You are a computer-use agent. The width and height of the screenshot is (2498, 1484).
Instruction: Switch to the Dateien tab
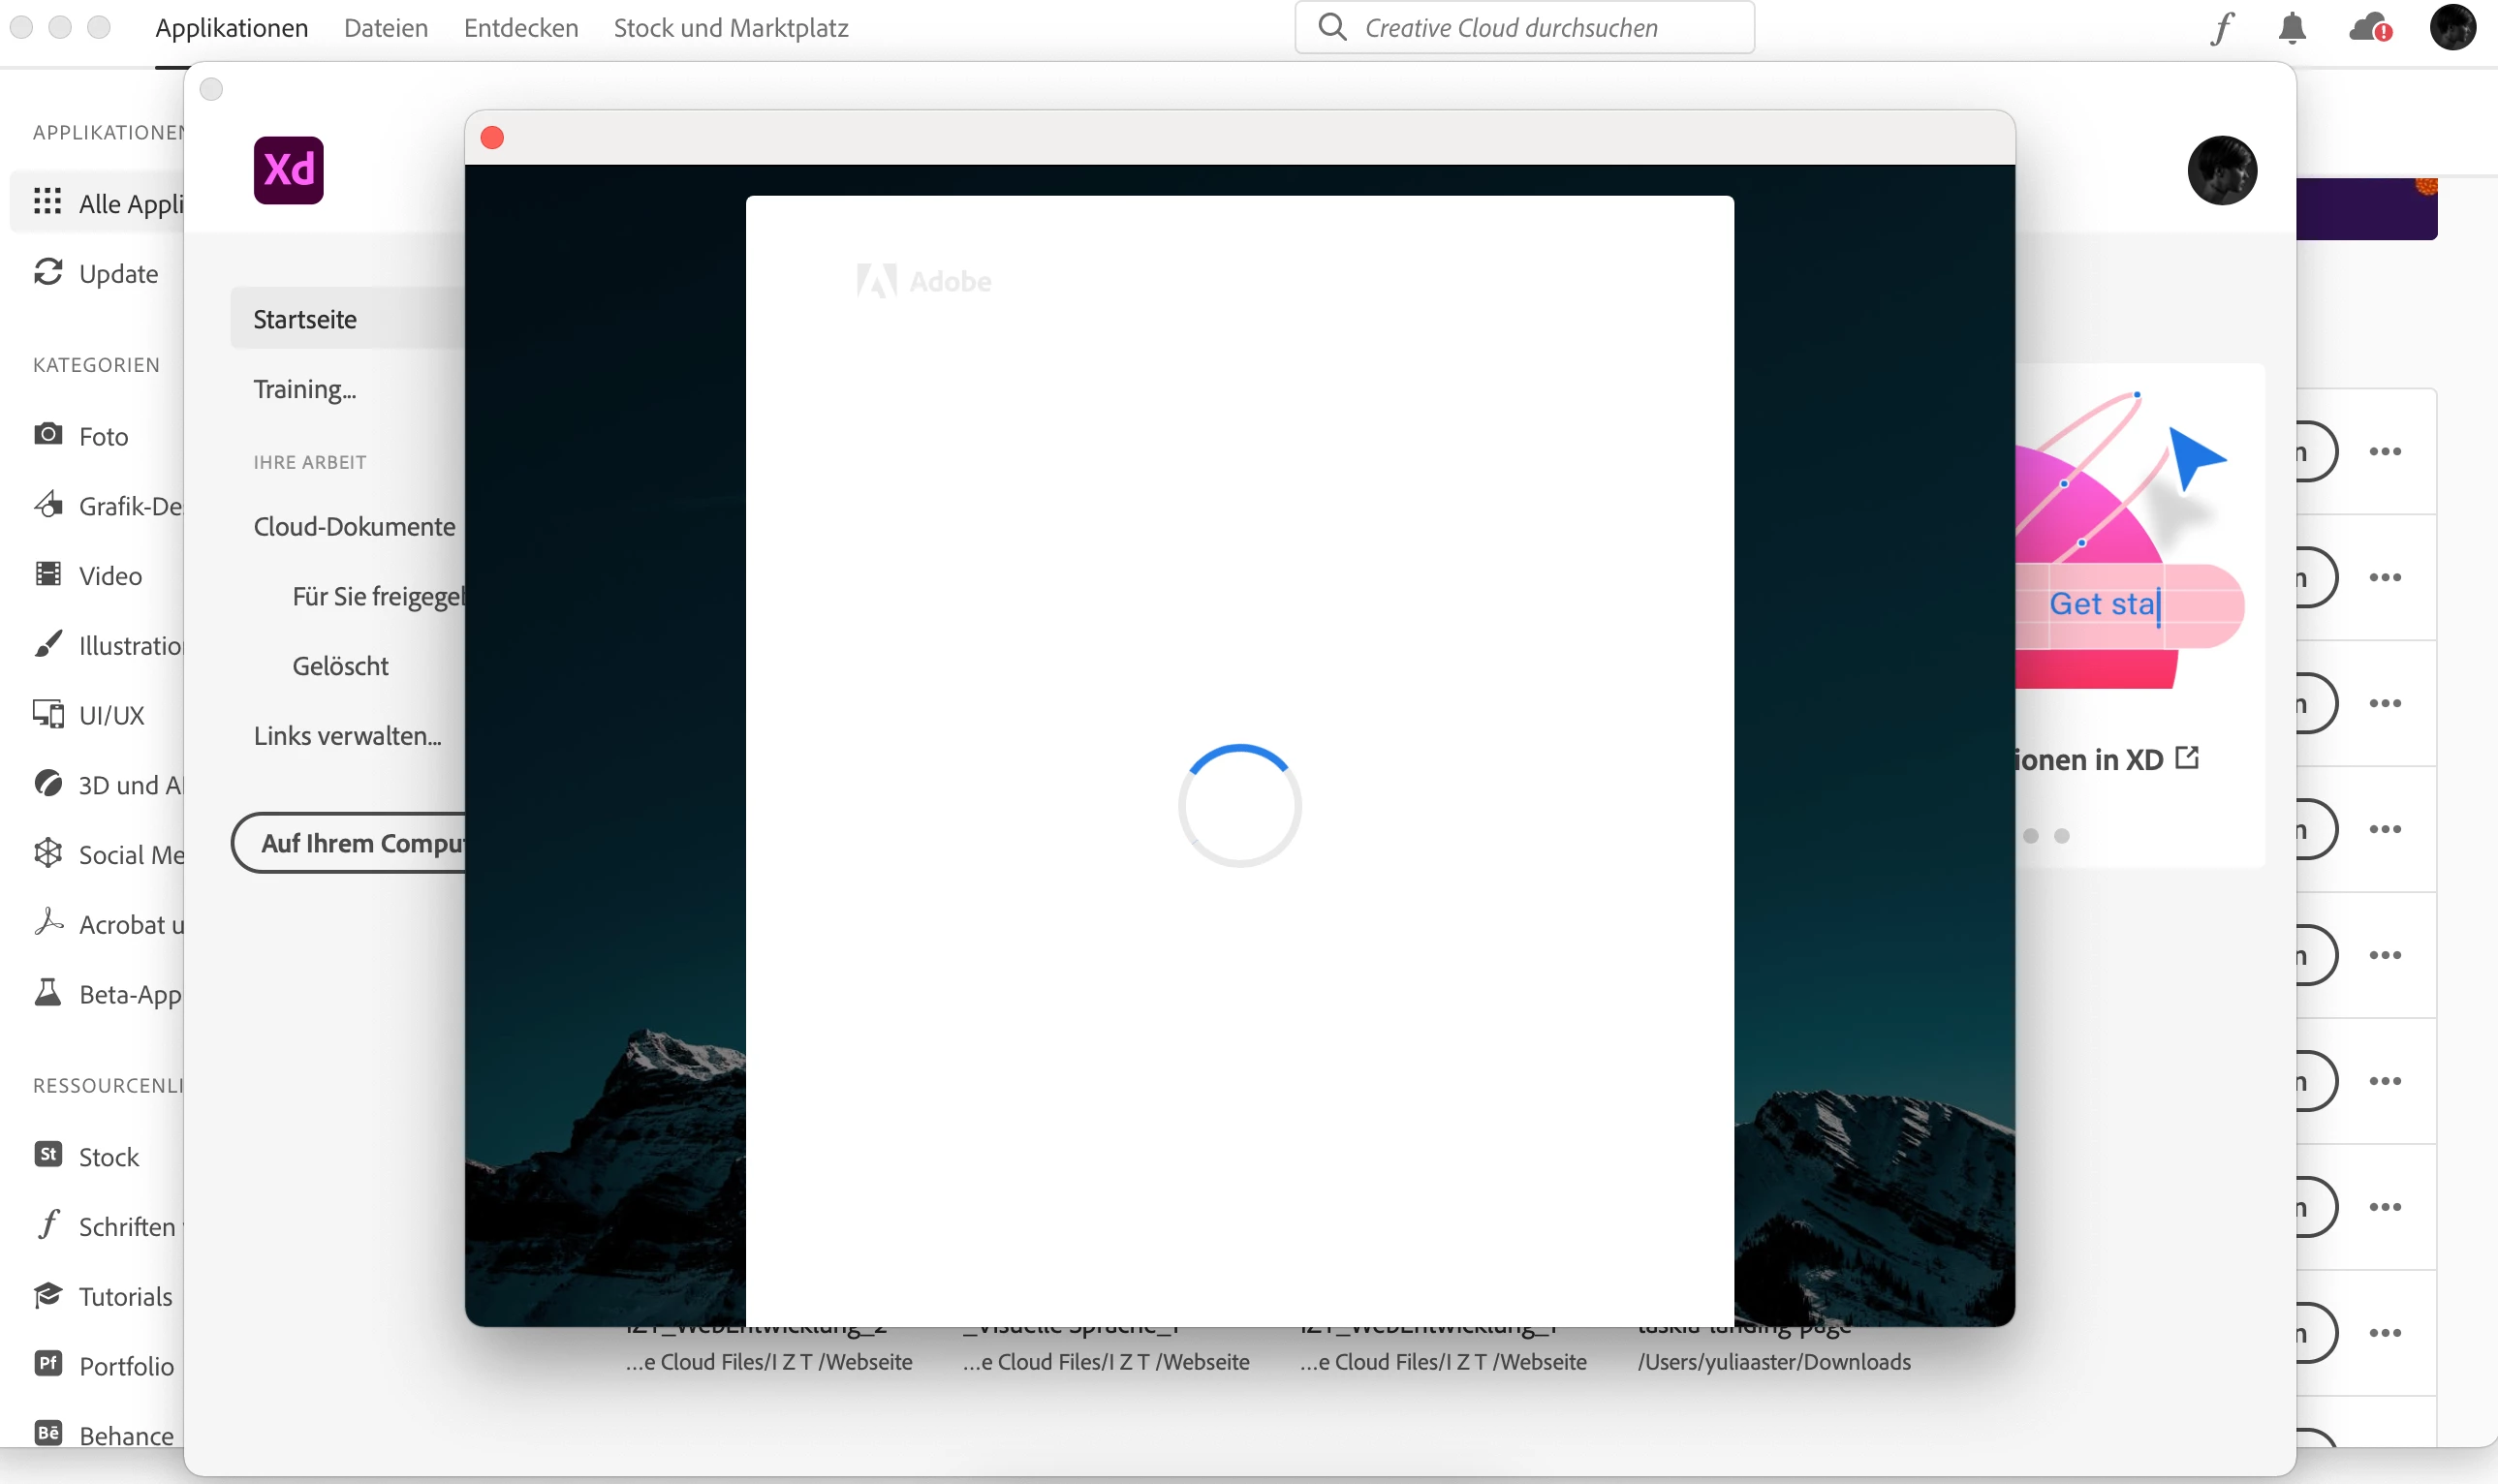[x=385, y=28]
